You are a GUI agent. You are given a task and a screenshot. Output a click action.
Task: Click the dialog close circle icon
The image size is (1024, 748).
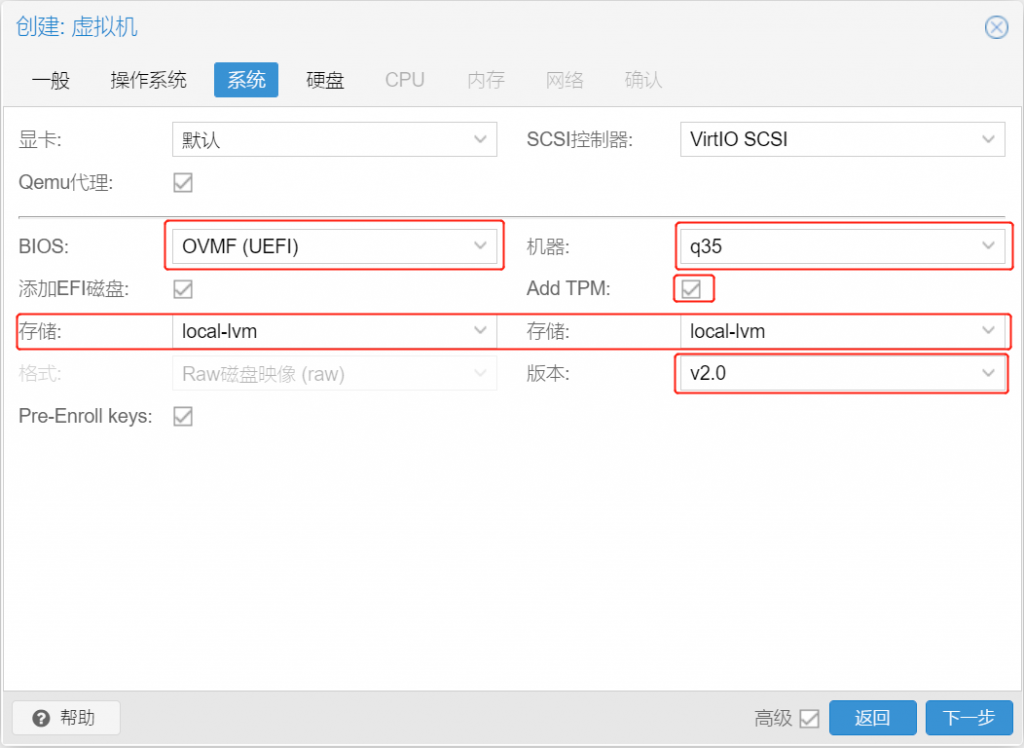pos(996,27)
